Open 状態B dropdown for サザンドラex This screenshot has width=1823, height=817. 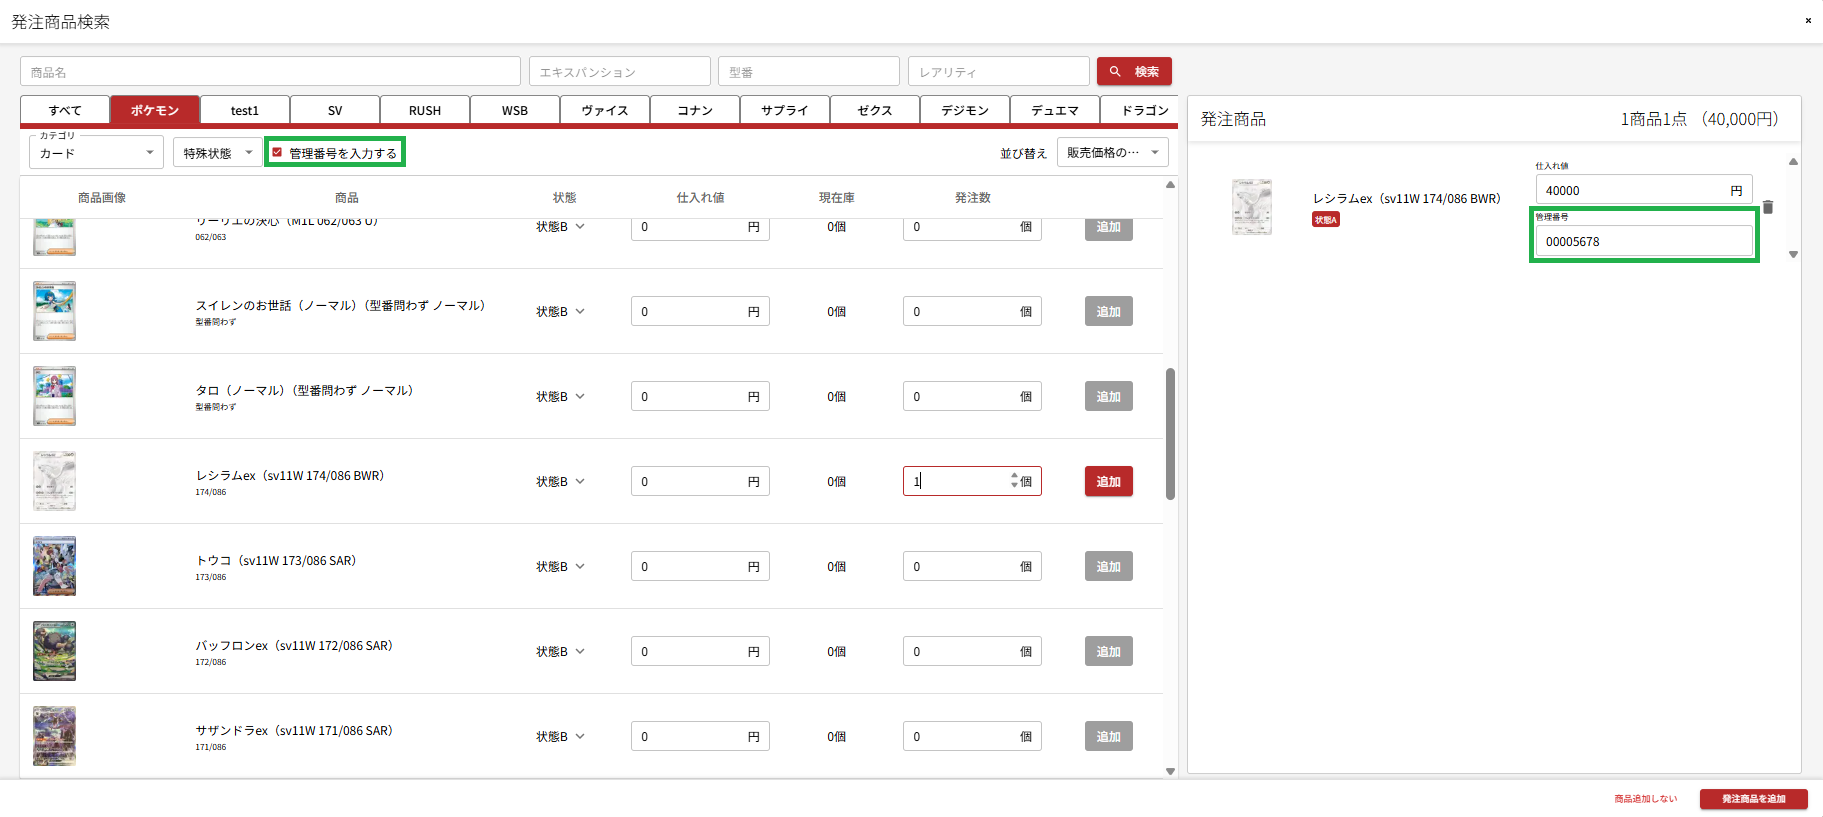(560, 737)
